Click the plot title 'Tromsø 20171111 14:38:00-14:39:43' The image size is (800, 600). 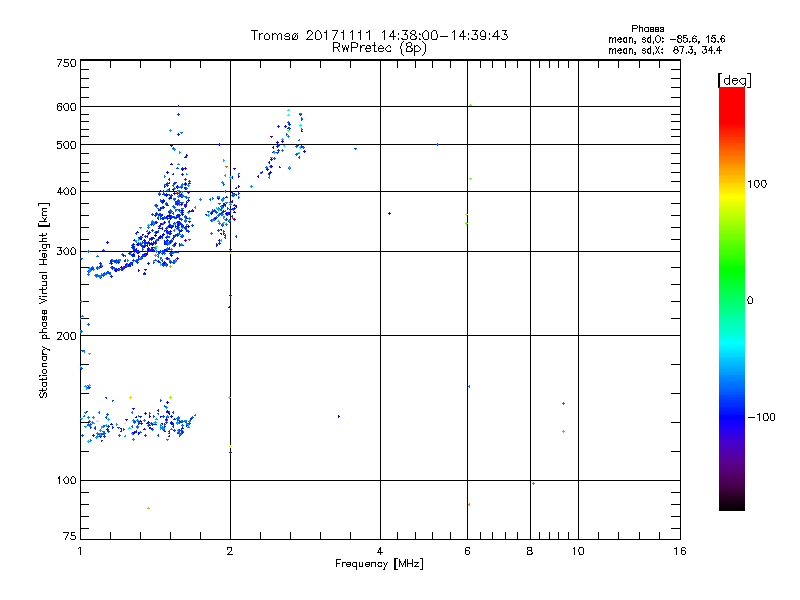379,35
